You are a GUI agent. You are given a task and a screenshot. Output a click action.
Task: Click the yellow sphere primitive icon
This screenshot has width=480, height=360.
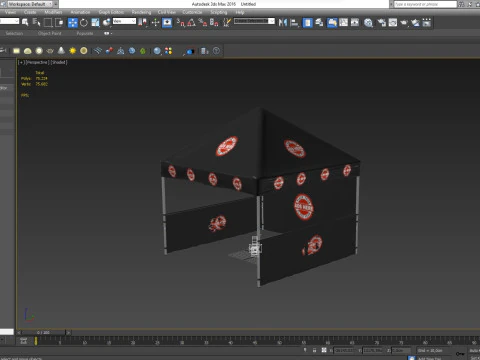pyautogui.click(x=84, y=51)
